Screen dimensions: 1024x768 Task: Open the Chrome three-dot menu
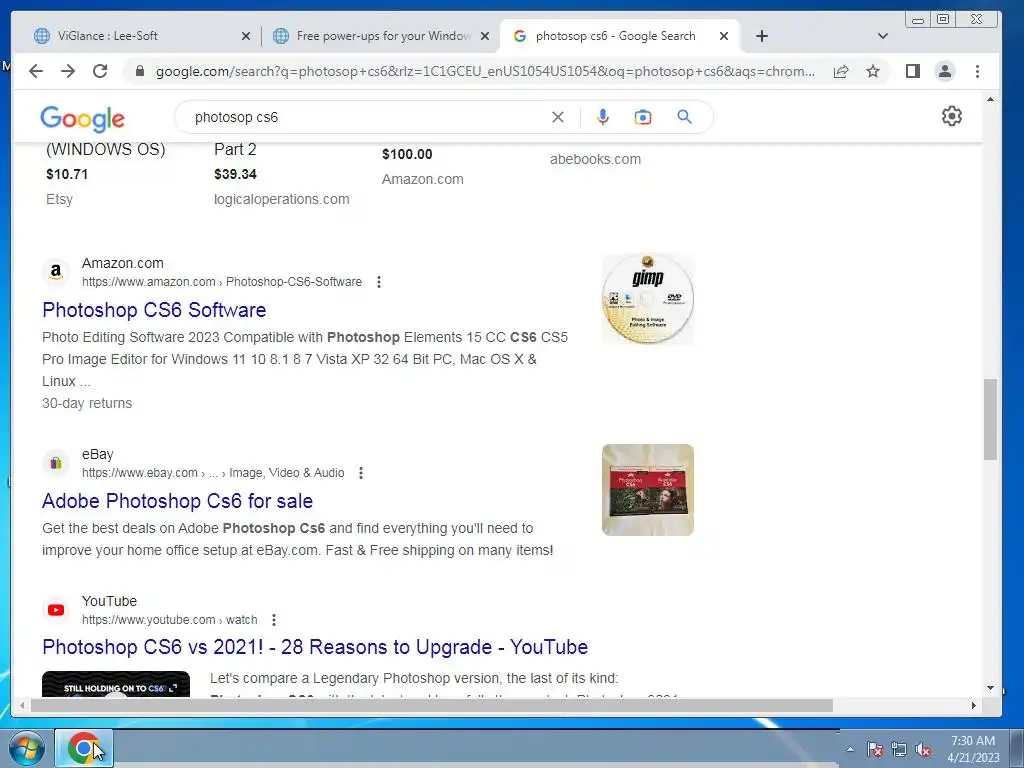click(x=978, y=71)
